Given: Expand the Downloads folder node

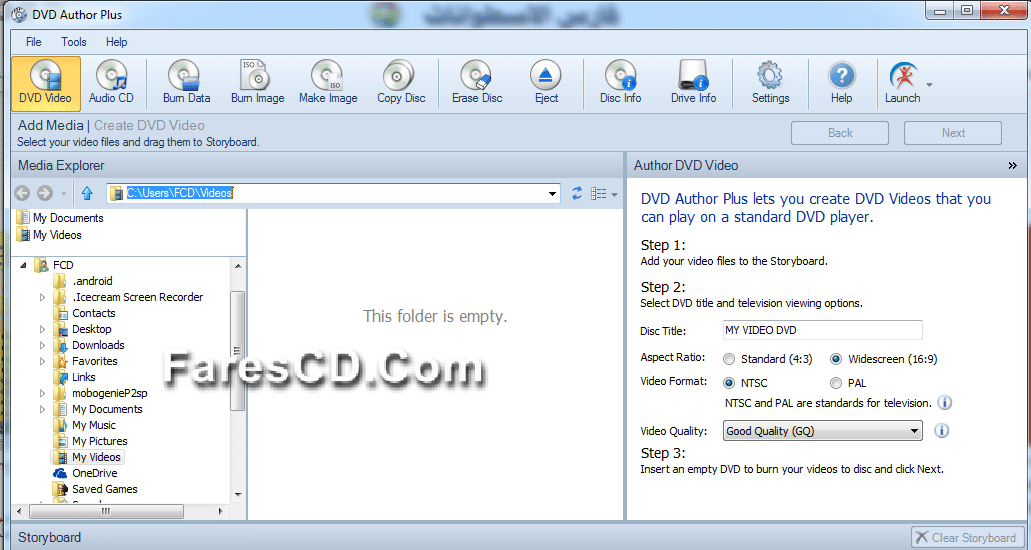Looking at the screenshot, I should (x=43, y=345).
